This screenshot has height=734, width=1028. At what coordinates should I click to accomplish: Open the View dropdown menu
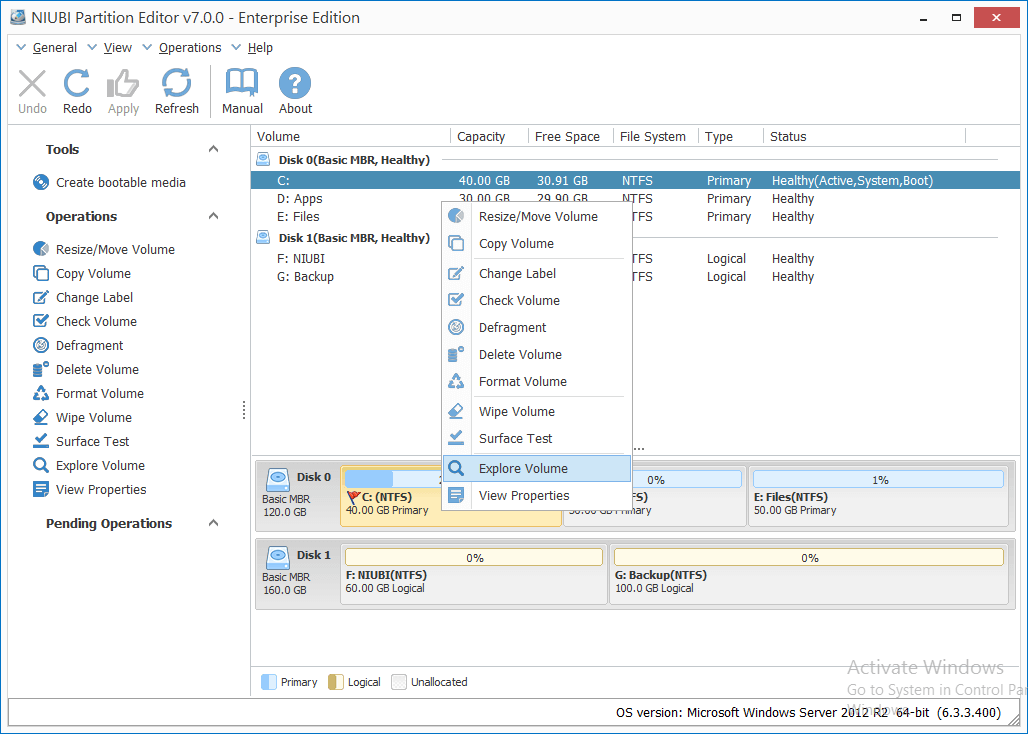point(110,48)
